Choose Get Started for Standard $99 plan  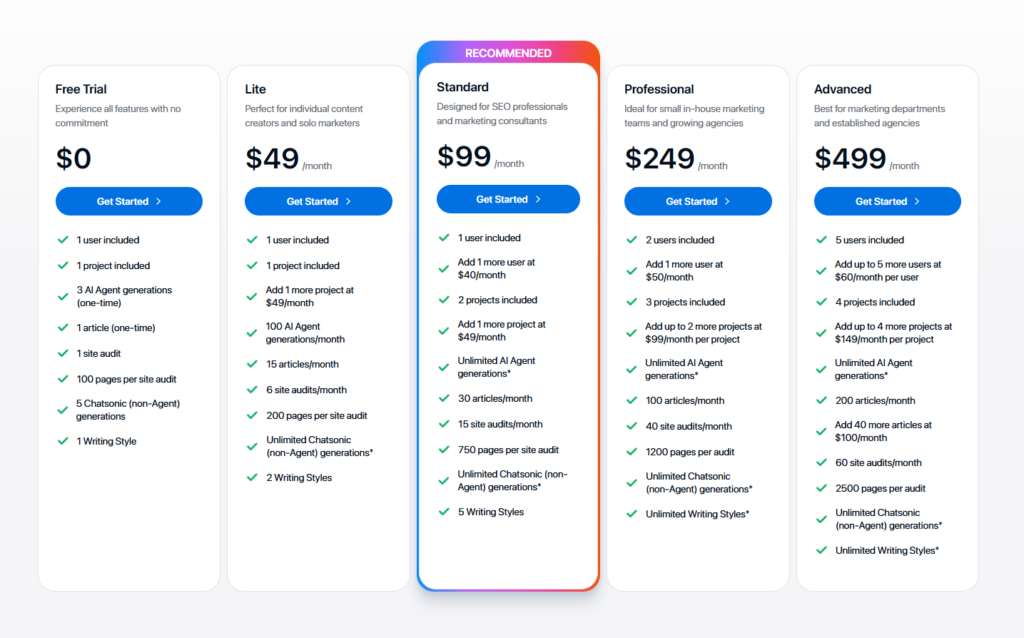(x=508, y=199)
